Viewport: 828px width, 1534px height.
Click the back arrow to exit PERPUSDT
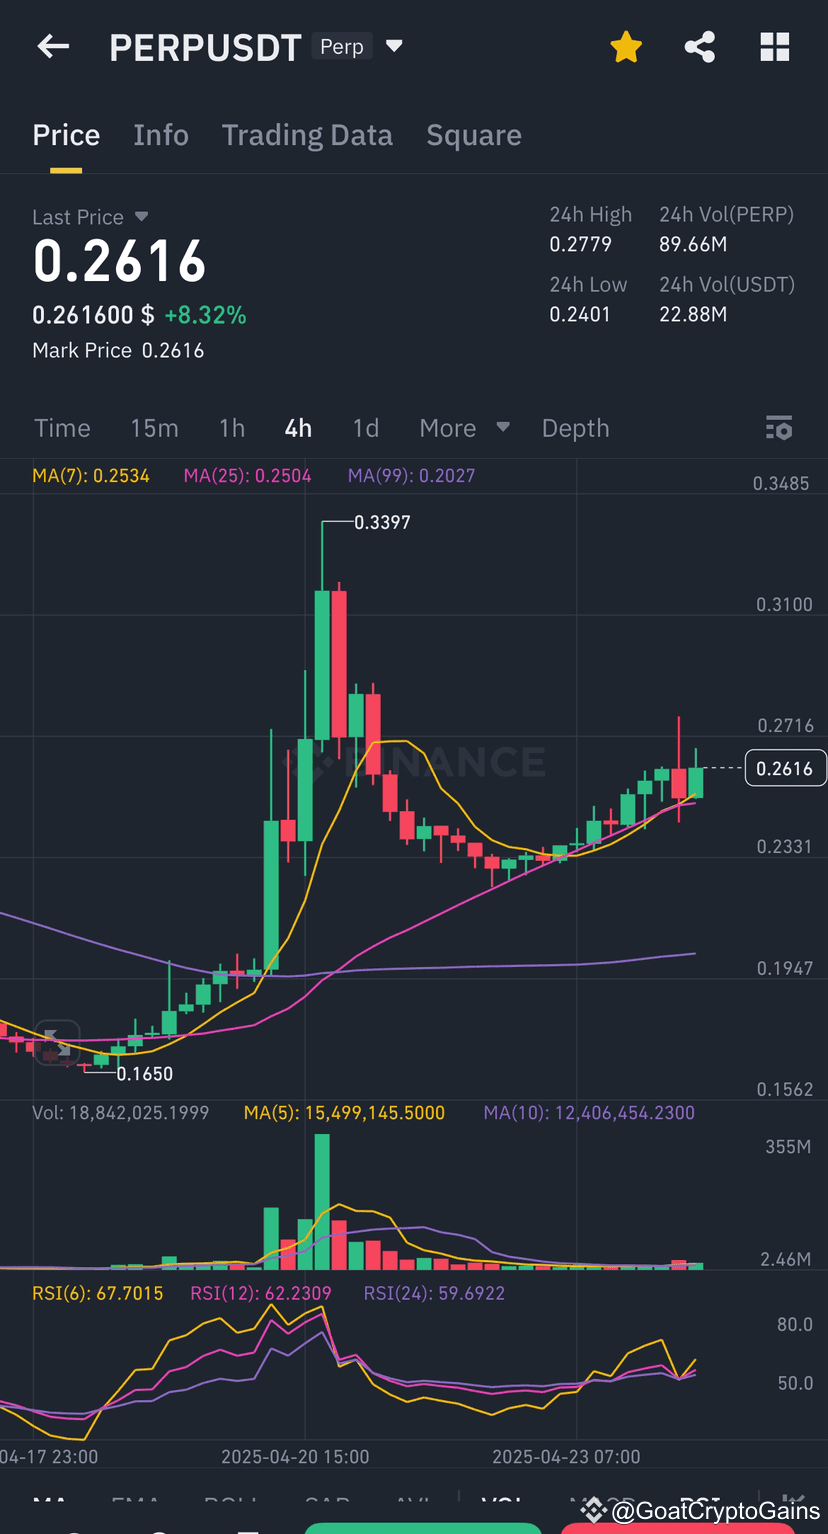tap(52, 46)
